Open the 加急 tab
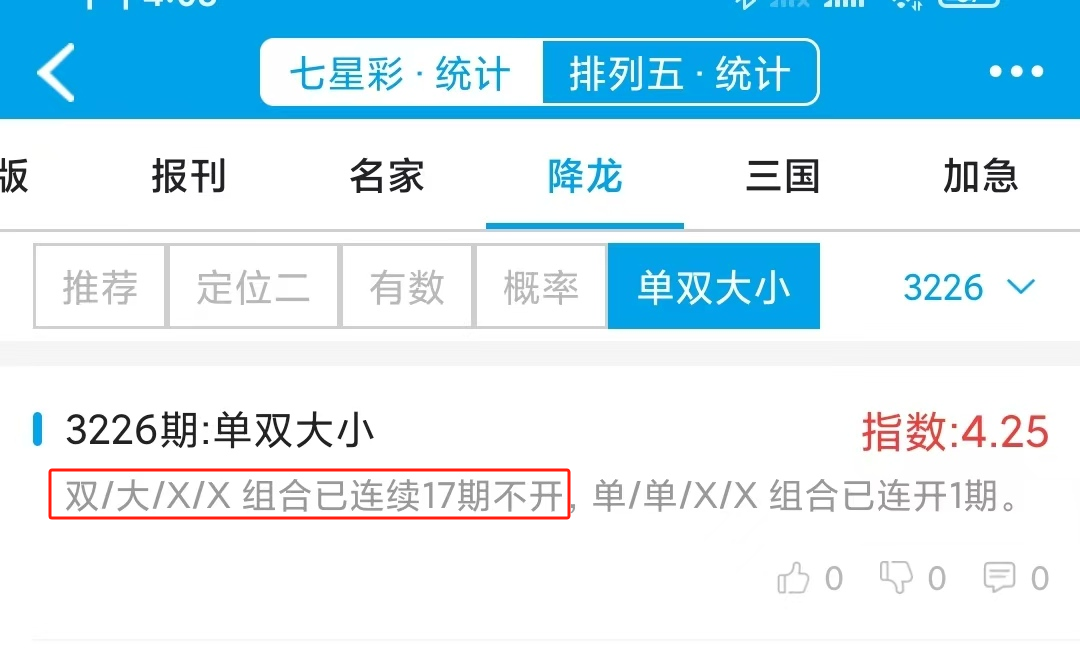Screen dimensions: 1080x660 (x=980, y=176)
